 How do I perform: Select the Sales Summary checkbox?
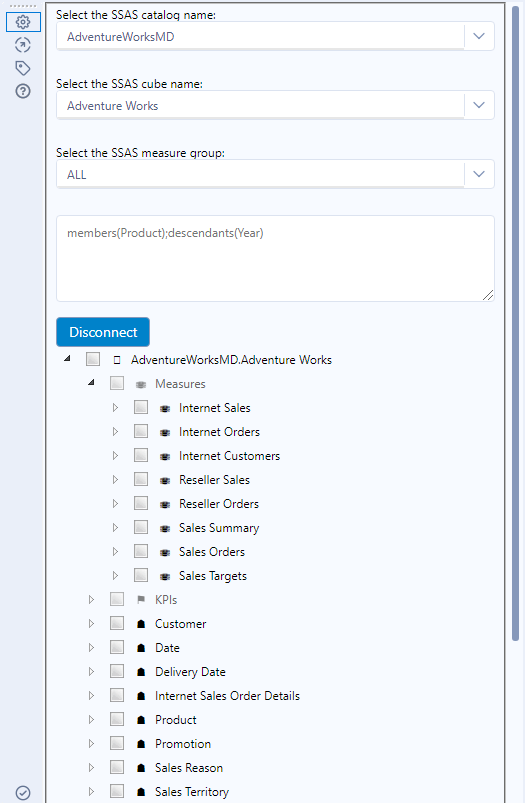tap(141, 527)
